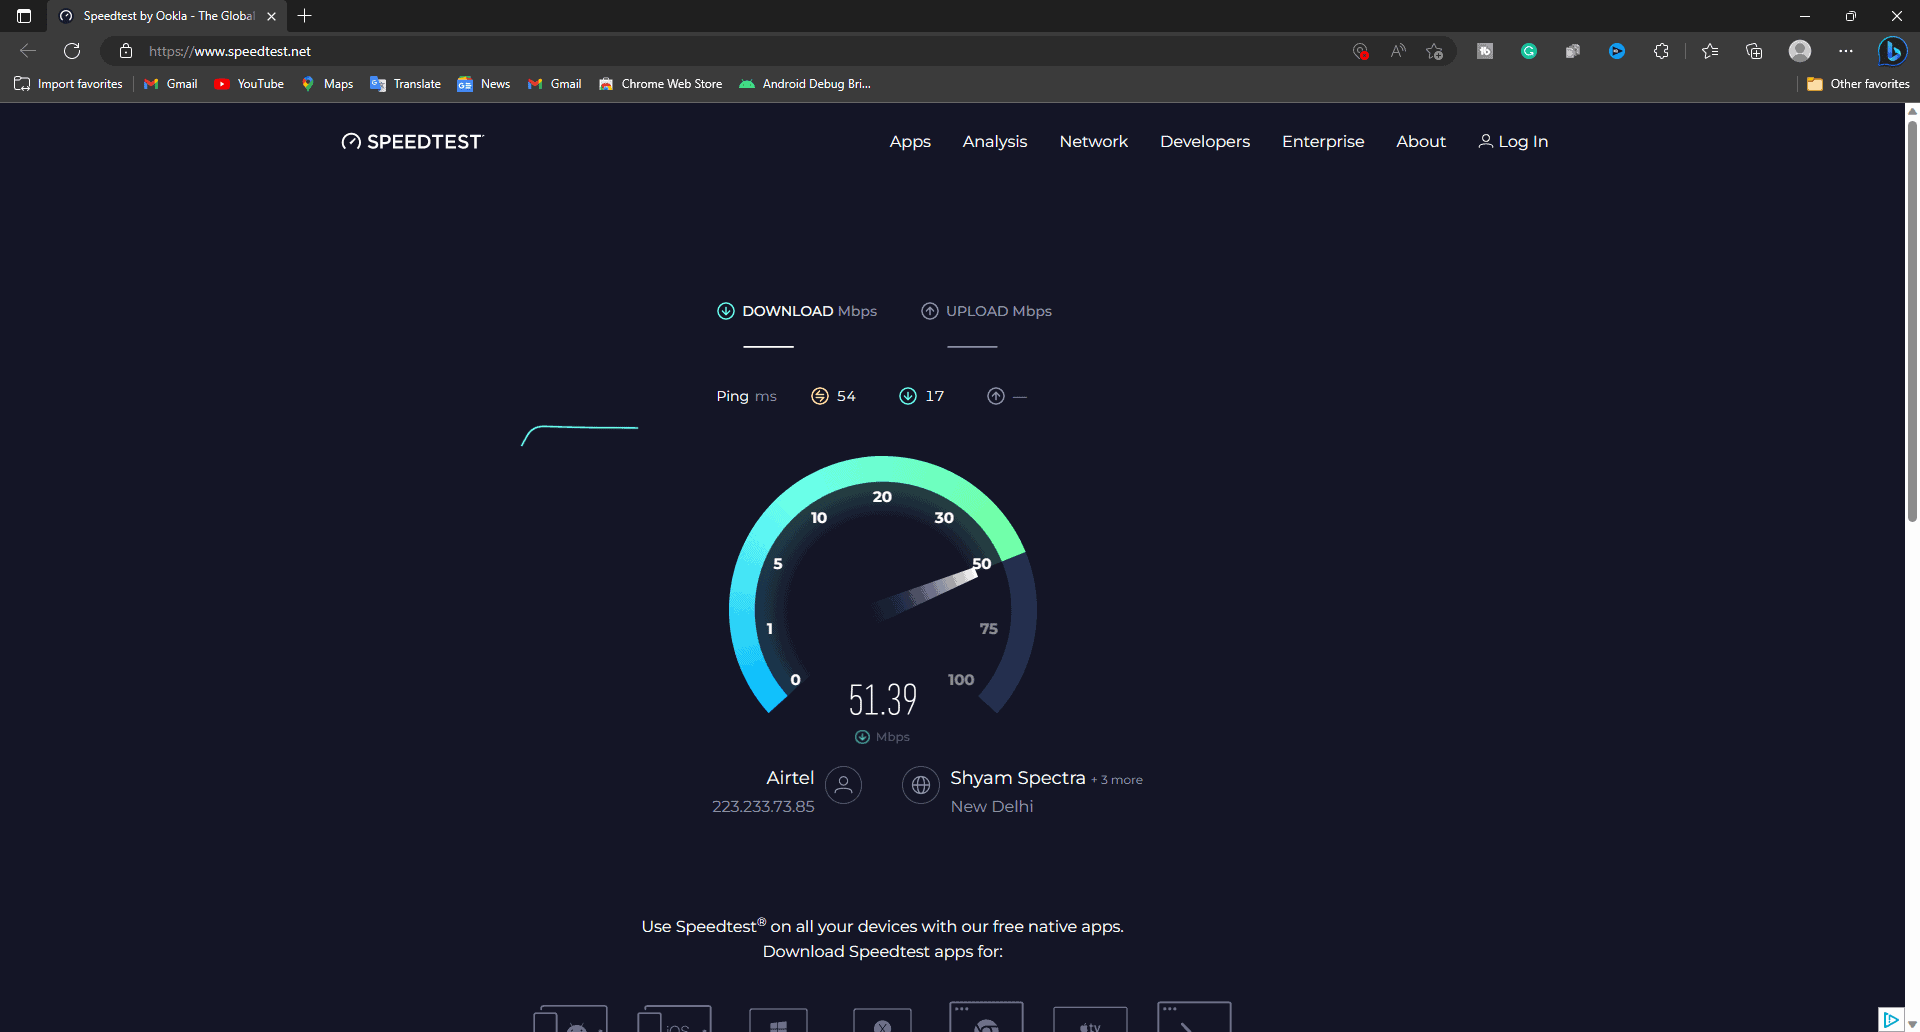The height and width of the screenshot is (1032, 1920).
Task: Click the '+ 3 more' servers link
Action: tap(1117, 780)
